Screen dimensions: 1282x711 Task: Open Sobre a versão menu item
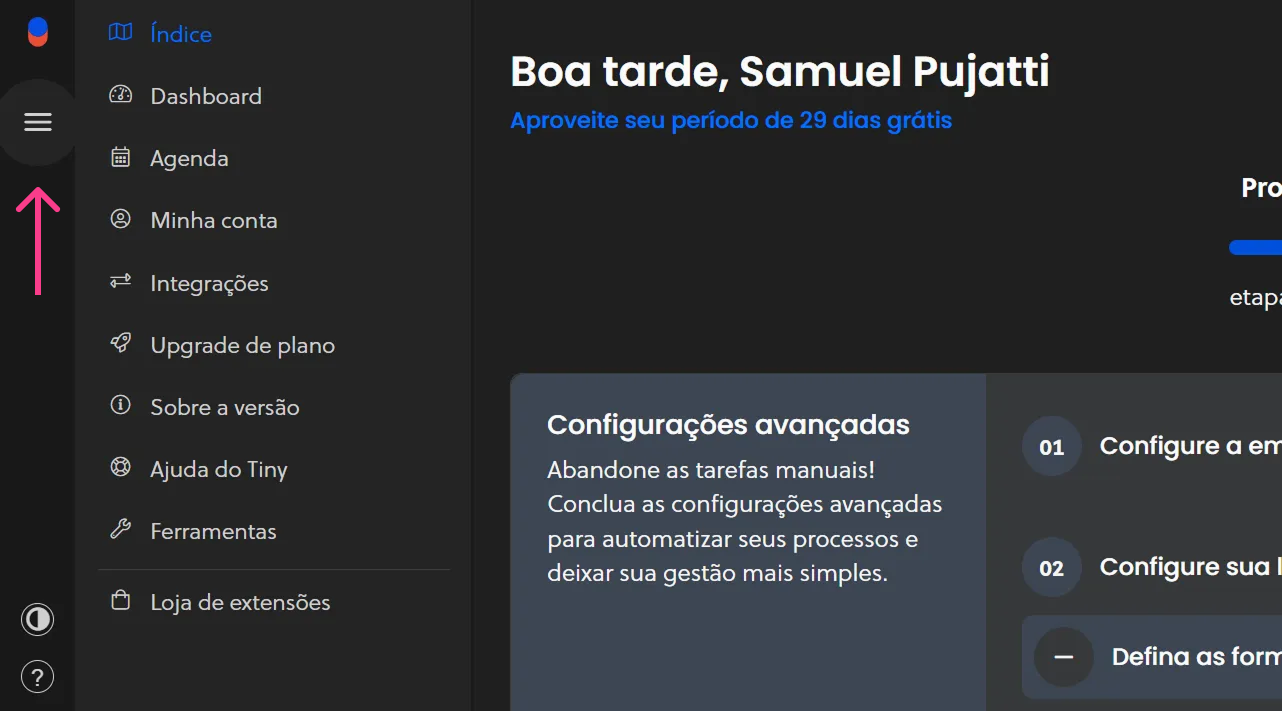[224, 407]
